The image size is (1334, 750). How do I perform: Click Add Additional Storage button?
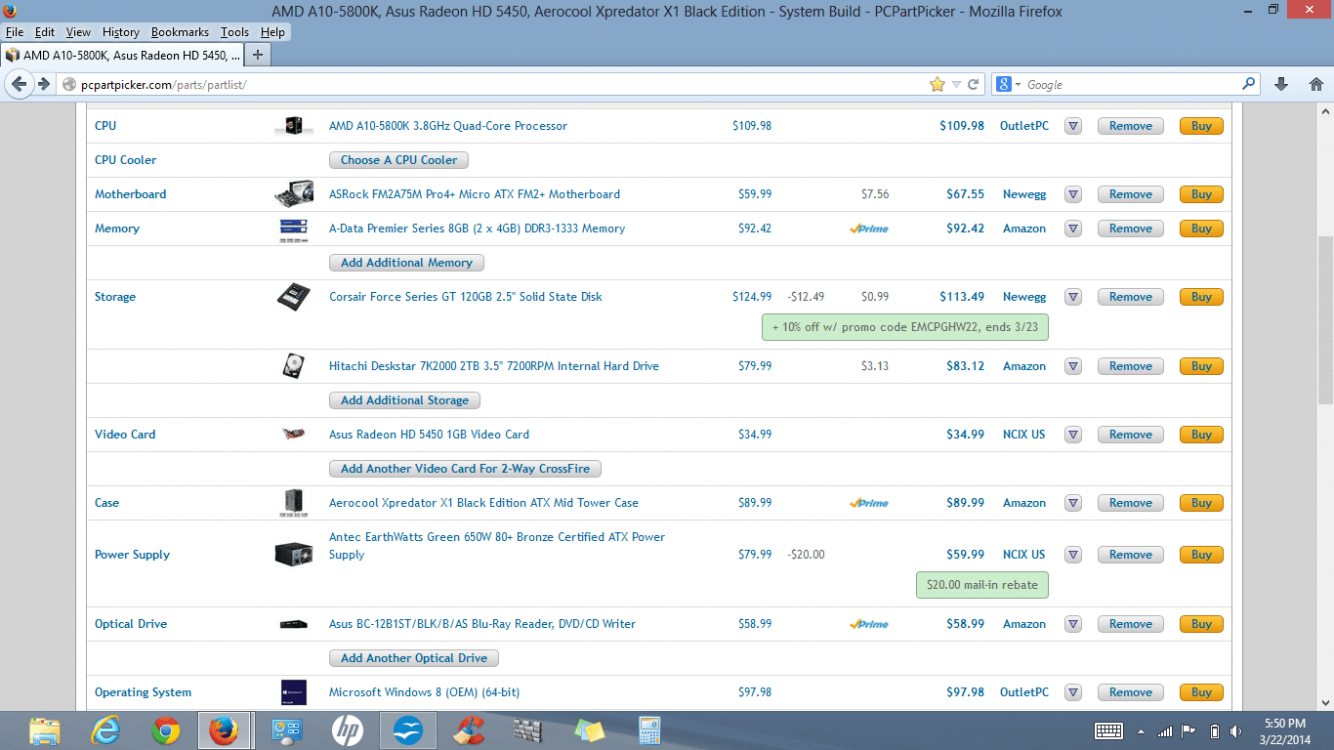point(405,400)
